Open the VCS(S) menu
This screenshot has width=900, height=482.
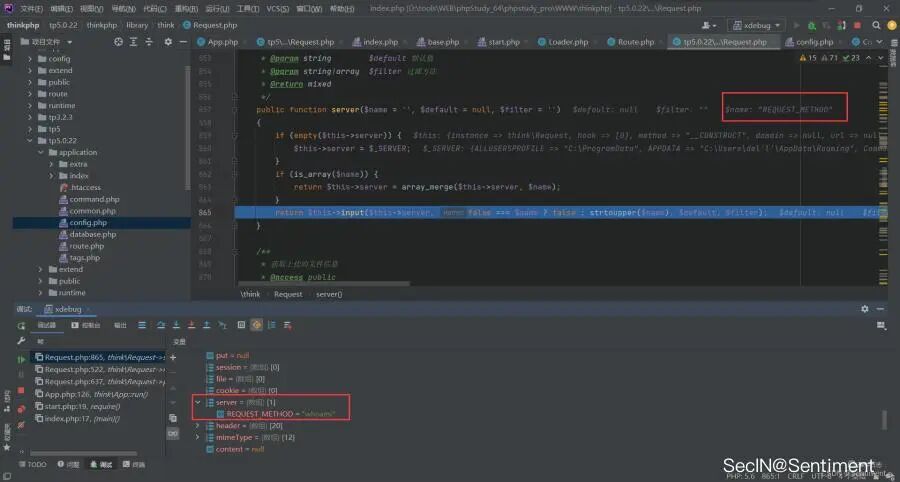278,9
